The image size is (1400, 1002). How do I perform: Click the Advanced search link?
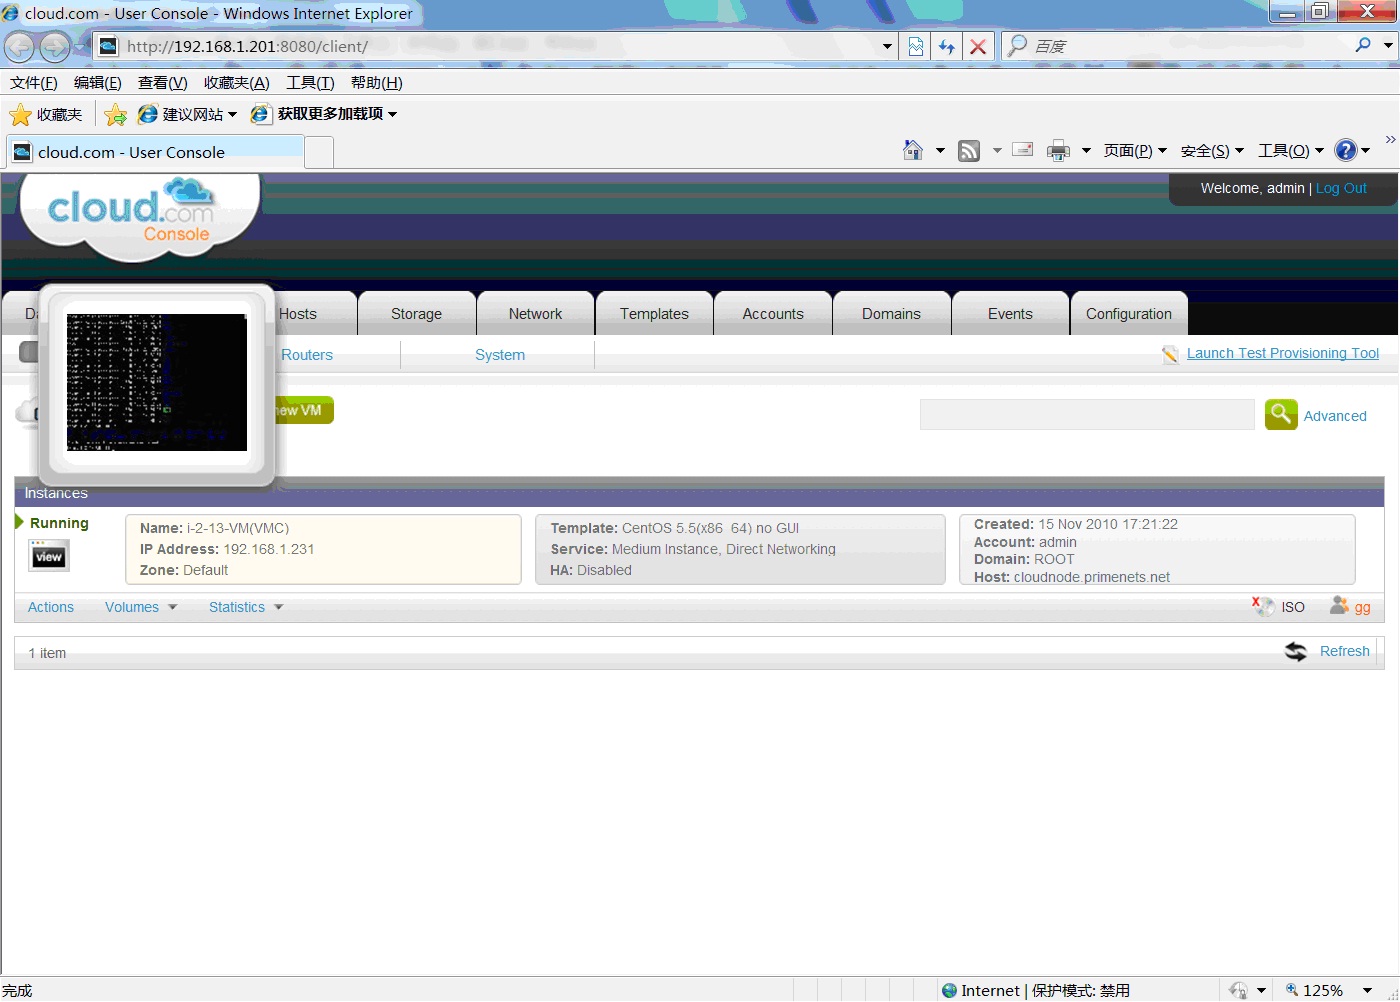(x=1335, y=416)
